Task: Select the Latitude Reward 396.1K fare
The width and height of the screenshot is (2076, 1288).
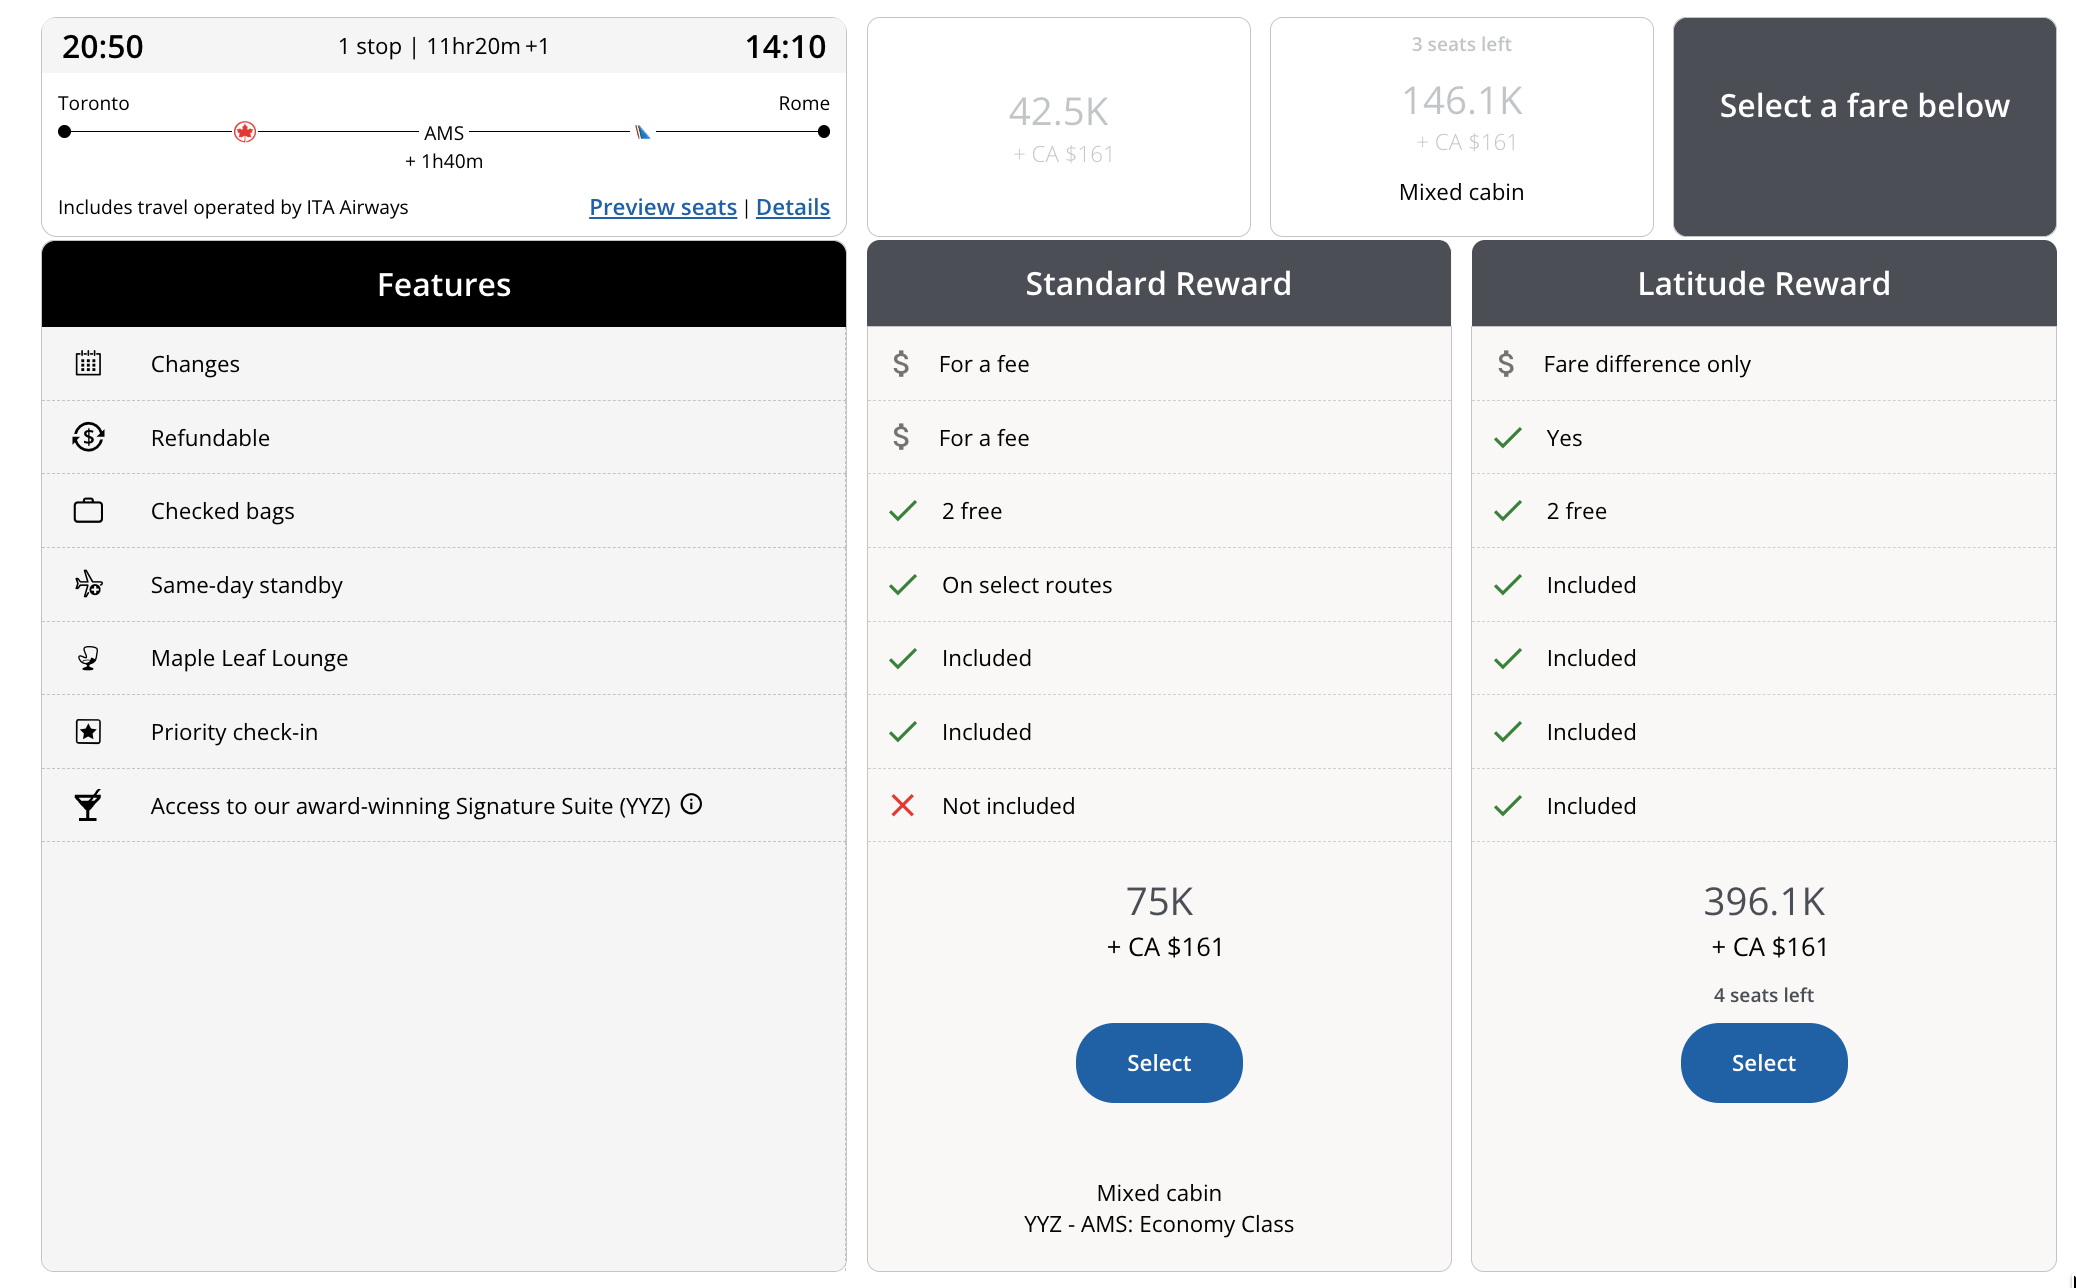Action: tap(1764, 1062)
